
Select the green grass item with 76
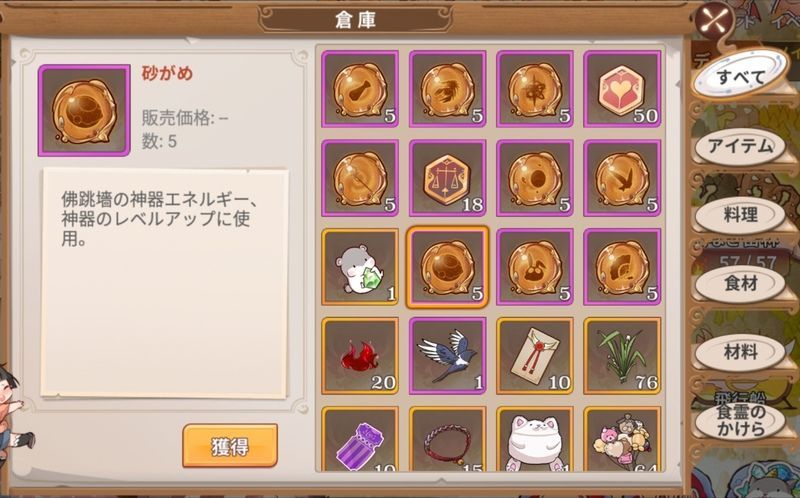[x=622, y=356]
